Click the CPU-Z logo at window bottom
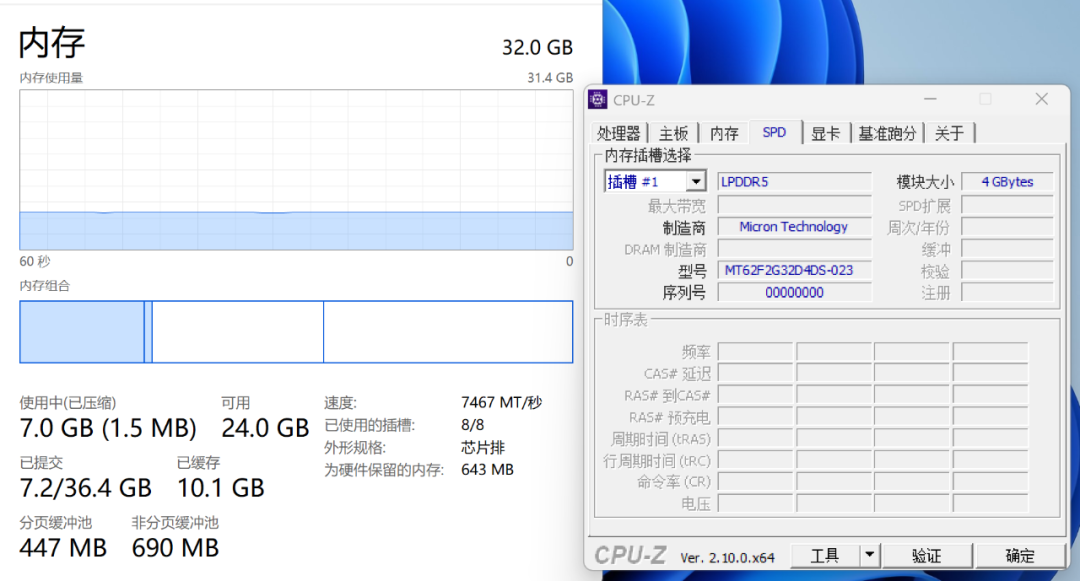Screen dimensions: 1080x581 click(x=630, y=556)
